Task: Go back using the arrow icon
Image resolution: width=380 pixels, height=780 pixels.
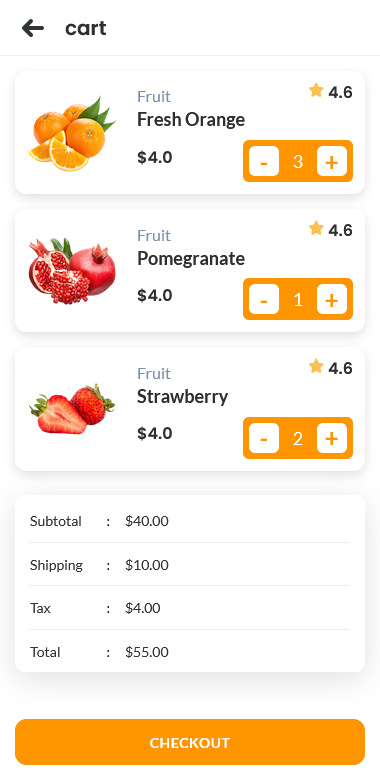Action: pos(33,28)
